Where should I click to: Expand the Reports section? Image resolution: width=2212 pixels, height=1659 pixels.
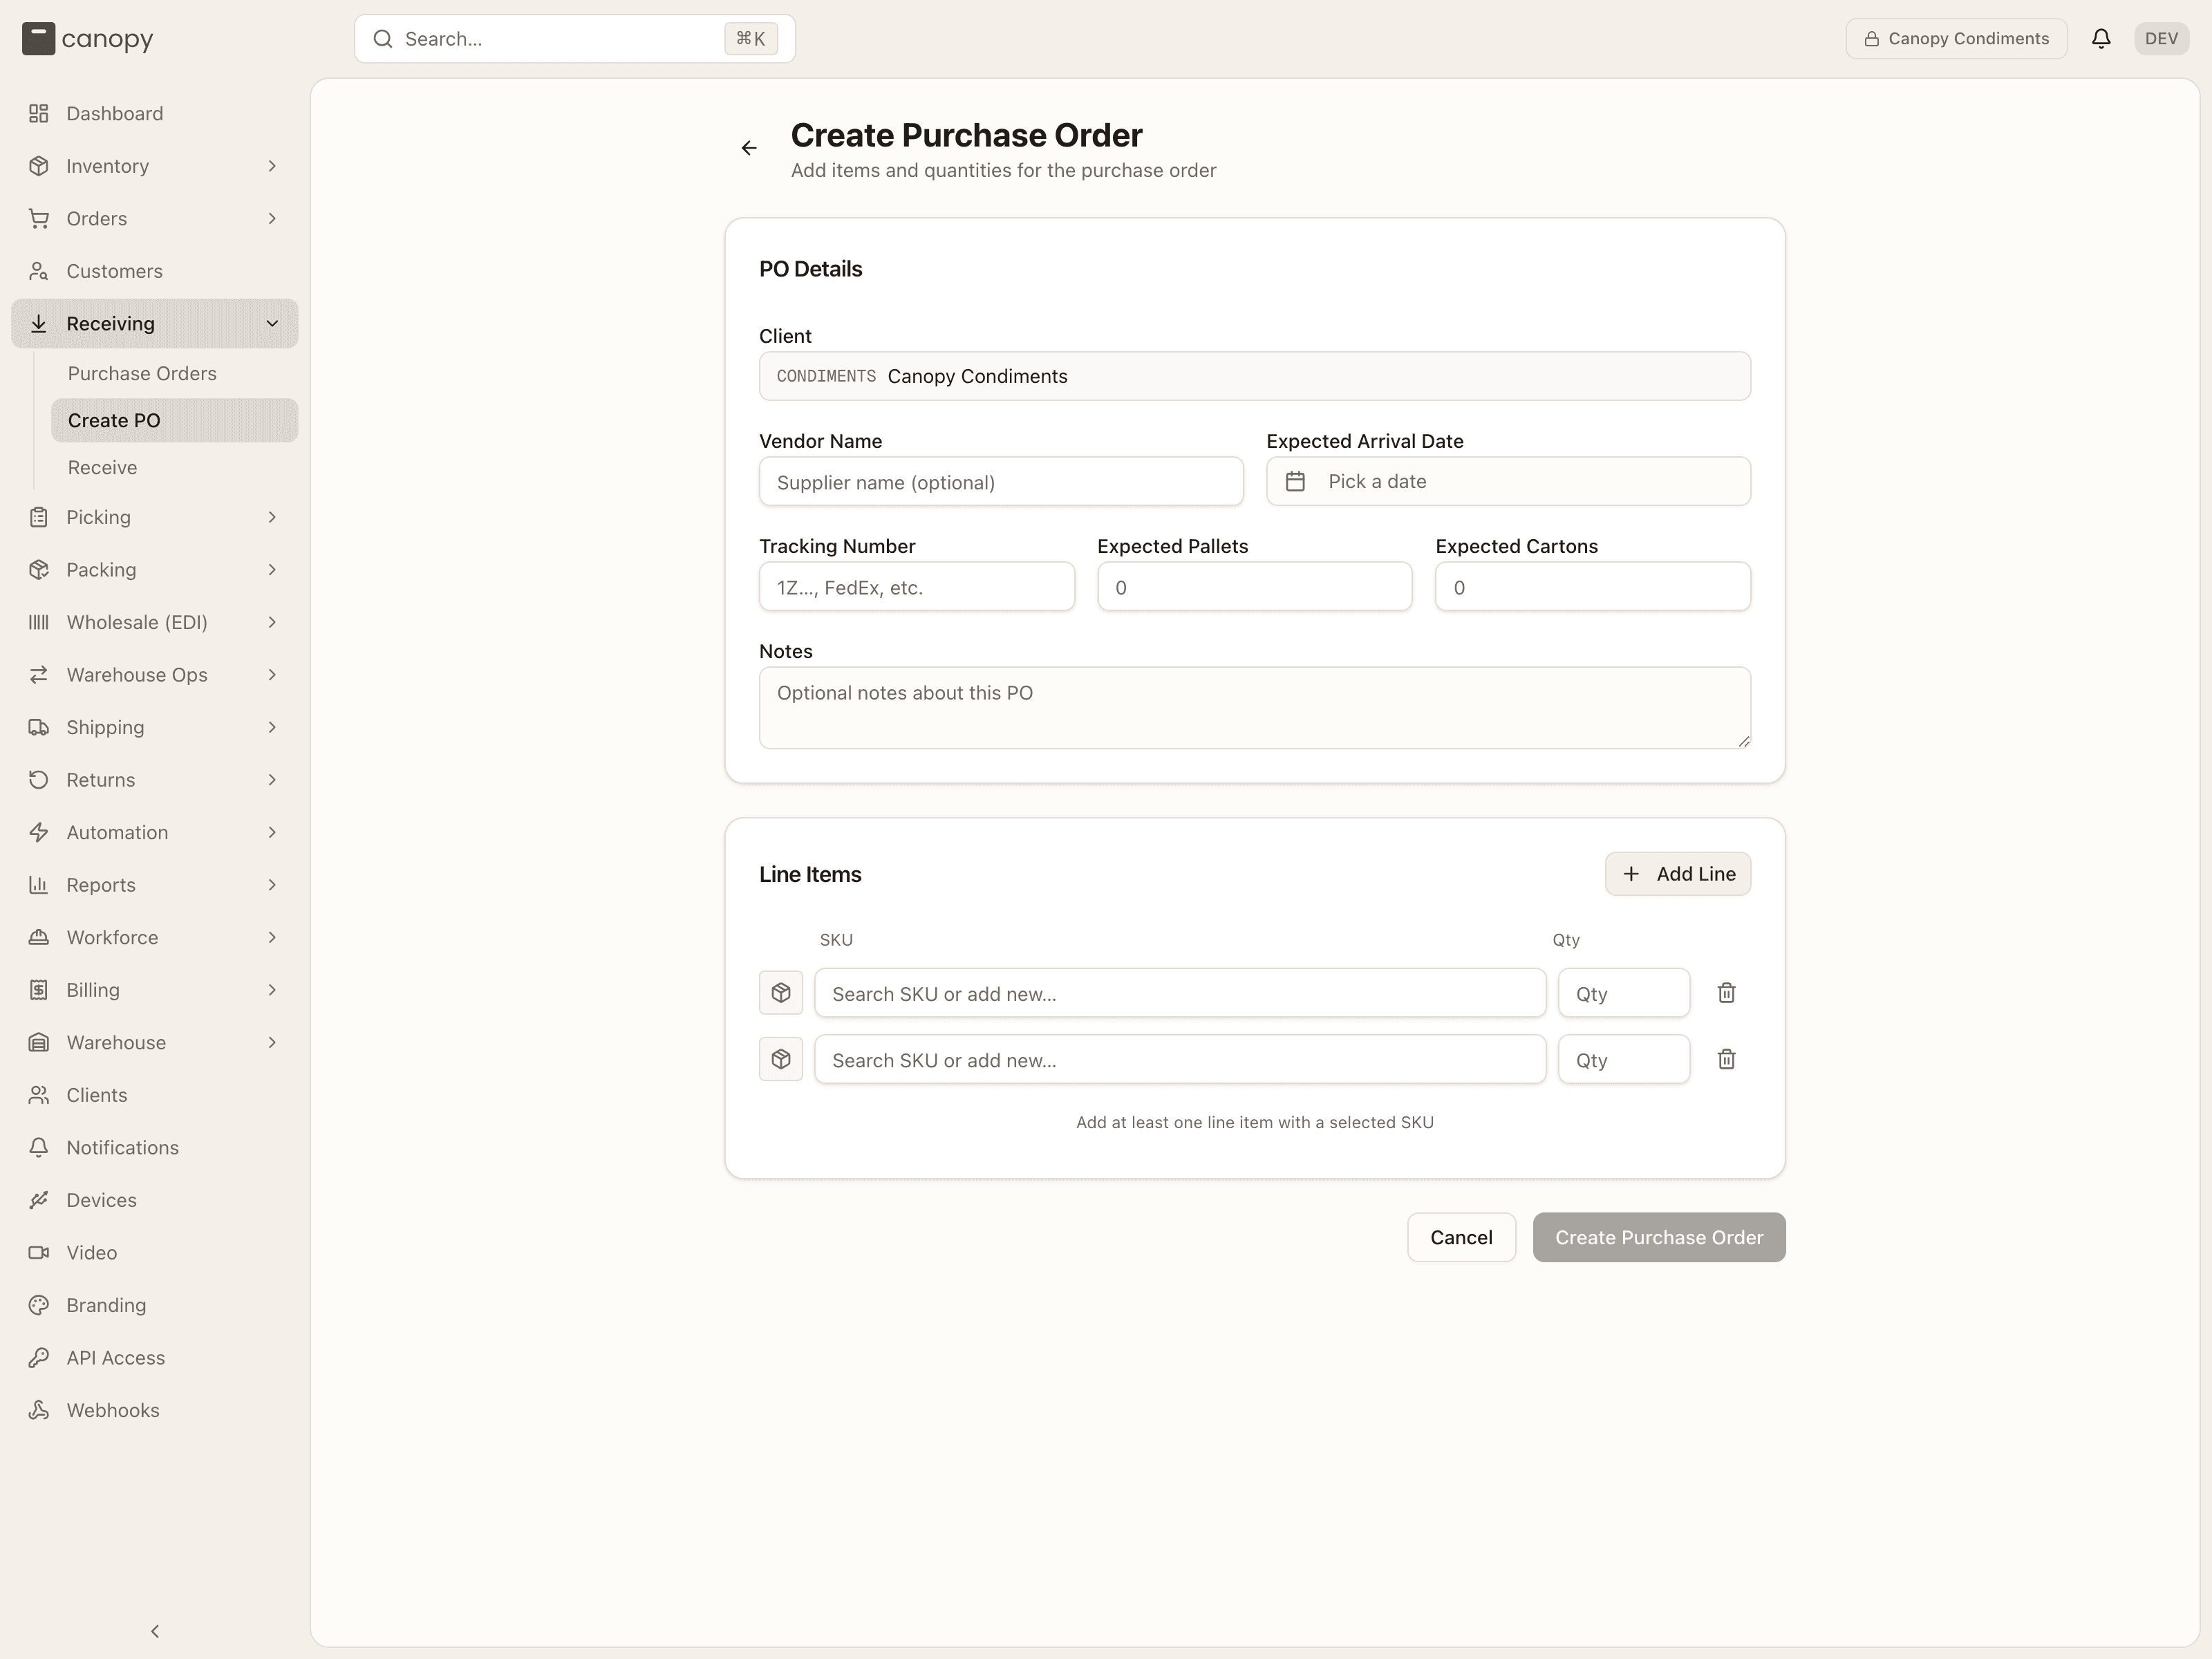tap(155, 885)
